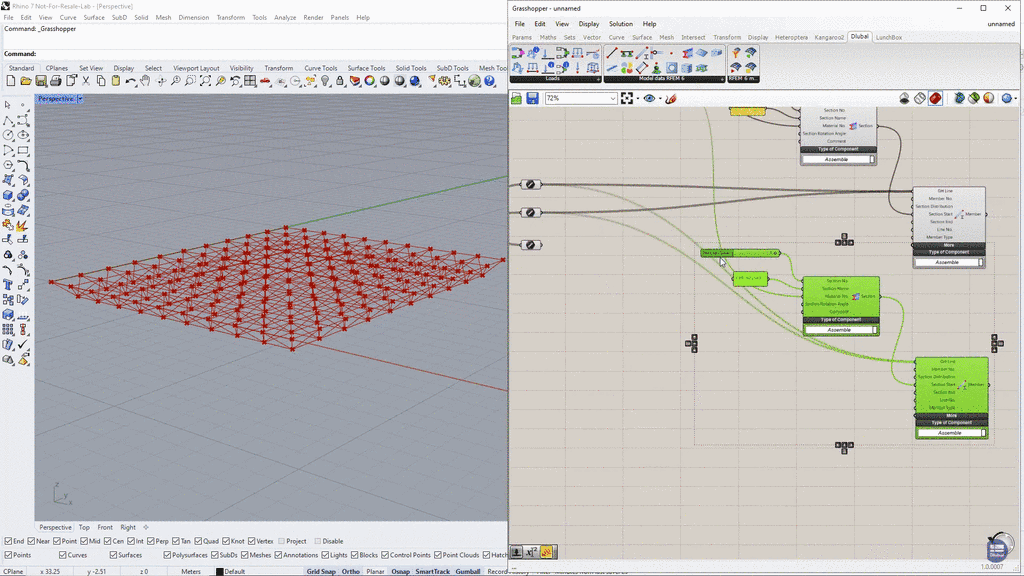Viewport: 1024px width, 576px height.
Task: Toggle SmartTrack in status bar
Action: (x=432, y=571)
